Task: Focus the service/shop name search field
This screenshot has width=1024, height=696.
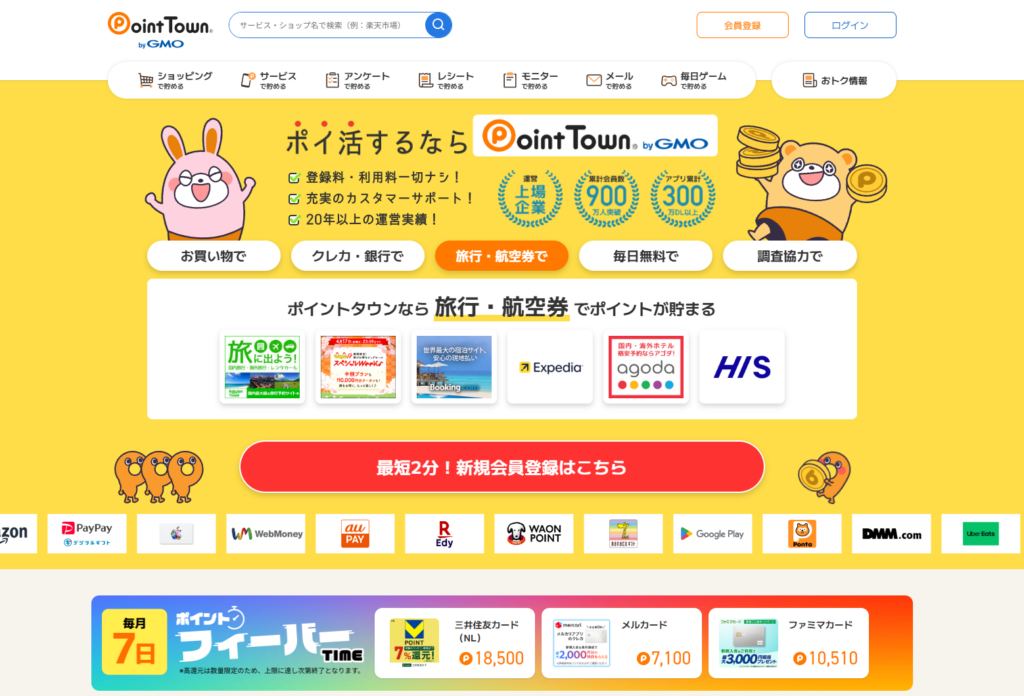Action: click(x=328, y=25)
